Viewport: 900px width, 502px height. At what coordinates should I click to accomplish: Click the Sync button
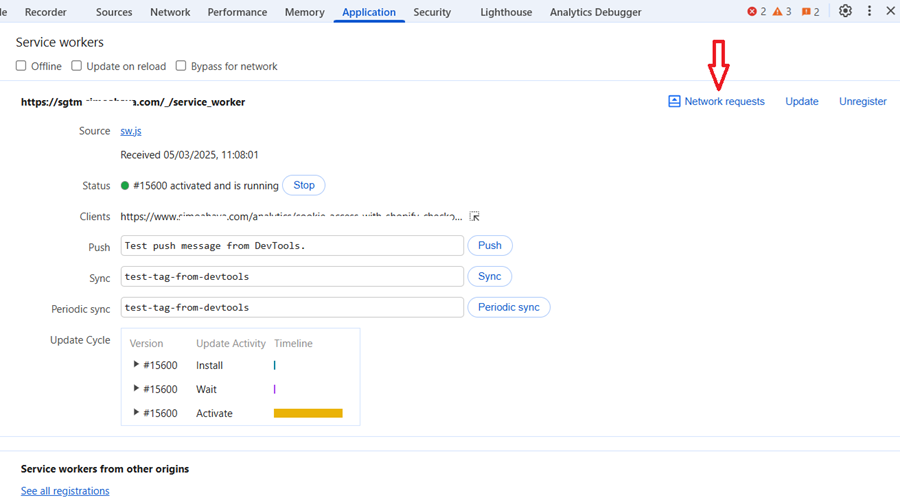(x=490, y=277)
